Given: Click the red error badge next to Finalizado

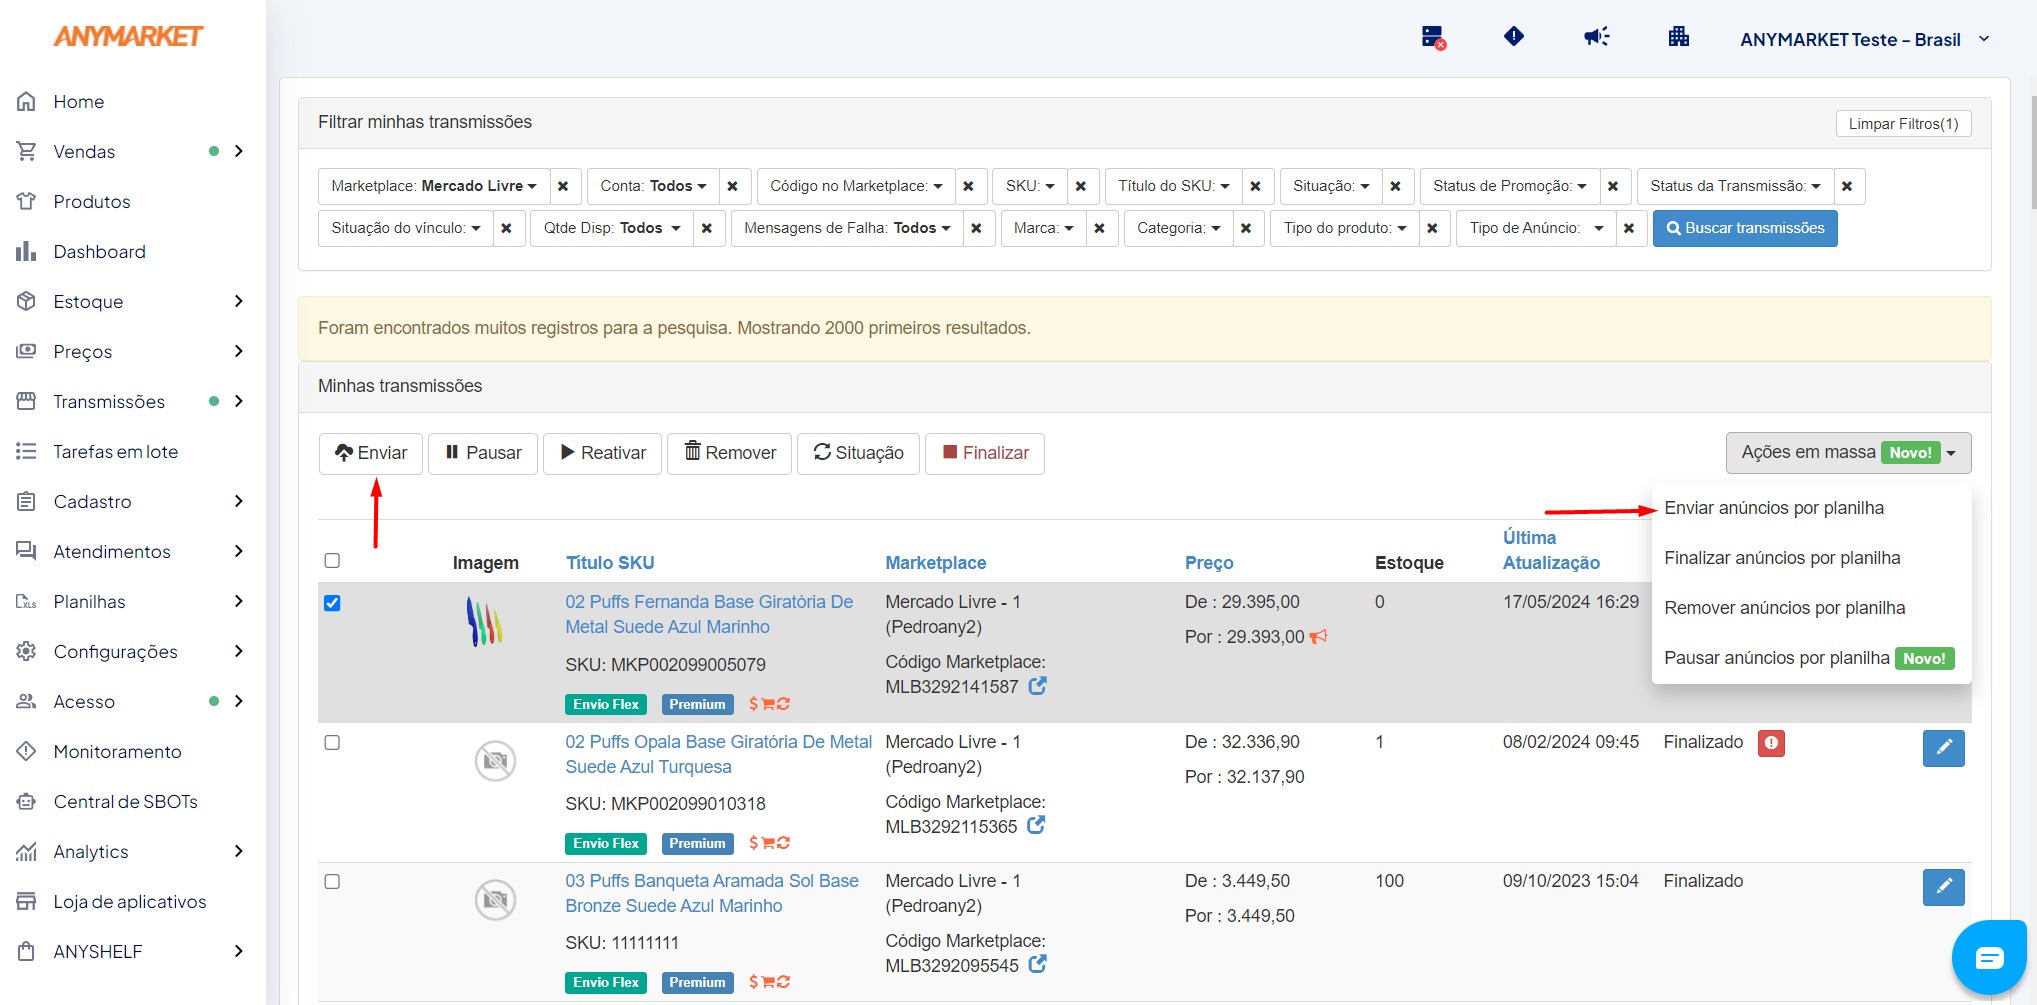Looking at the screenshot, I should pyautogui.click(x=1771, y=743).
